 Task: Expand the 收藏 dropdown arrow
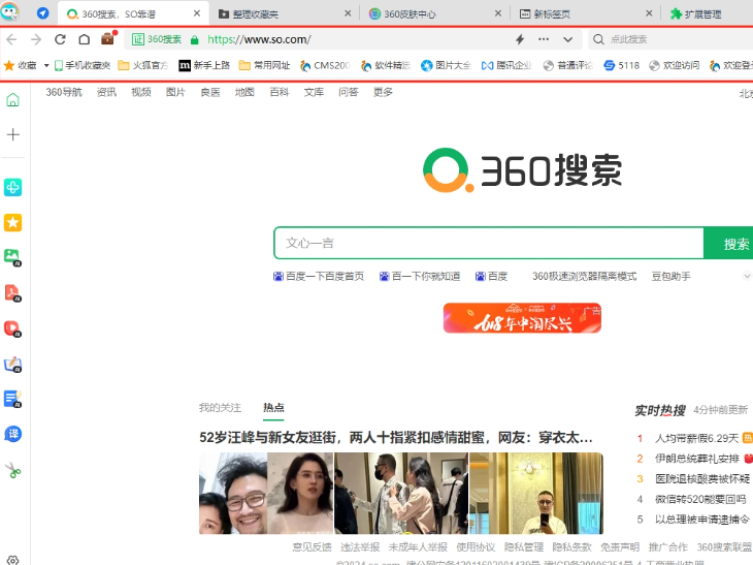47,65
